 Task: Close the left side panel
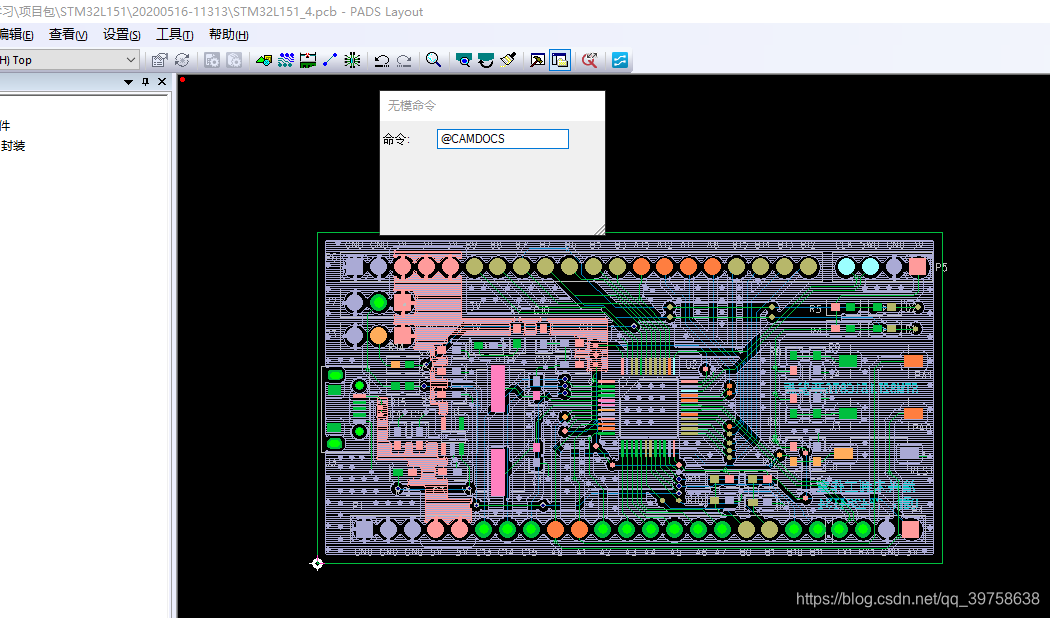162,82
